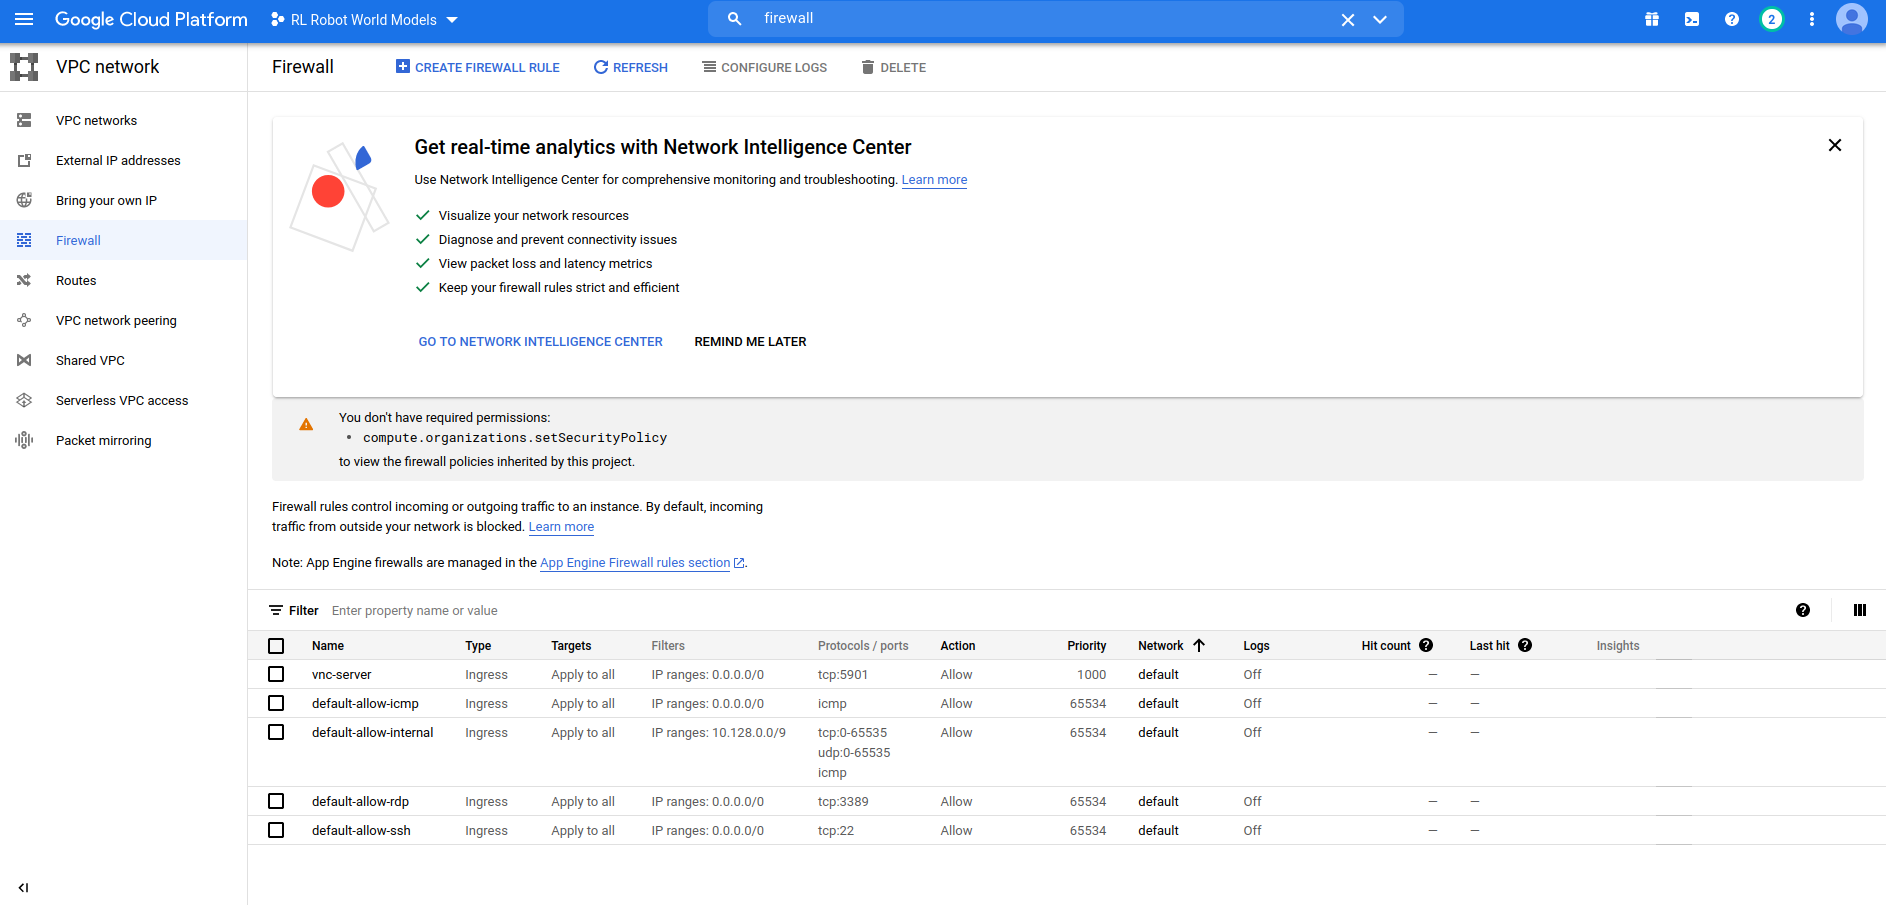Open the default-allow-ssh rule
The height and width of the screenshot is (905, 1886).
[361, 831]
